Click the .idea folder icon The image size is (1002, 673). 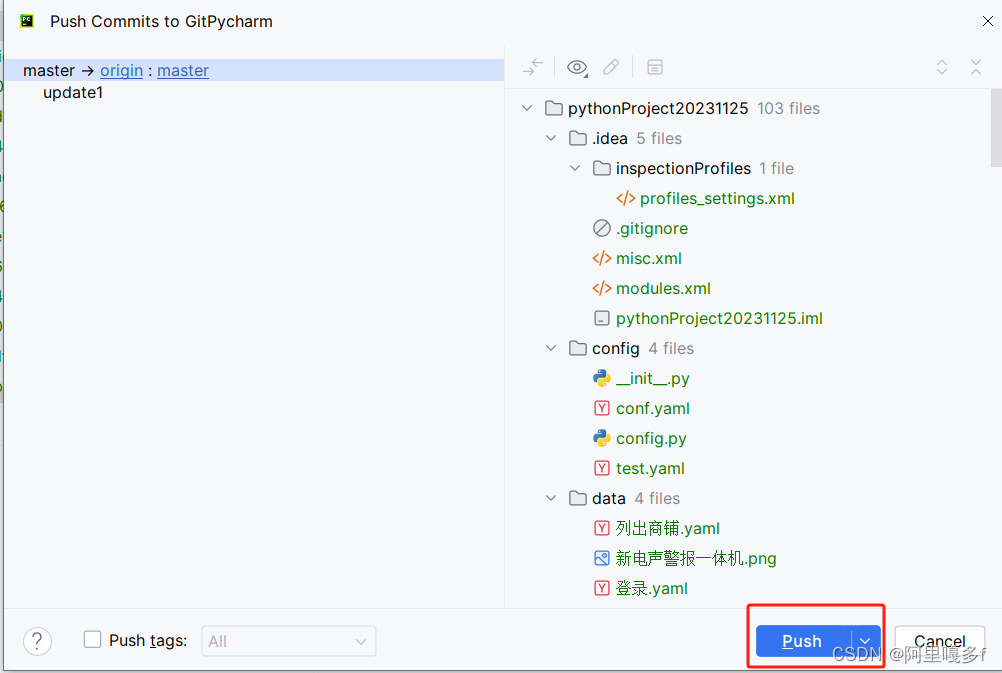point(578,138)
